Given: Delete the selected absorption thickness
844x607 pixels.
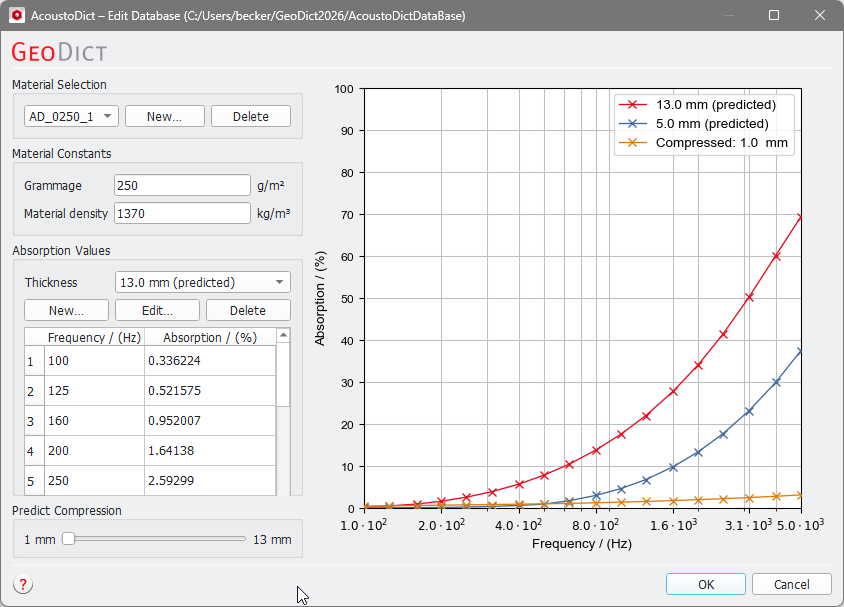Looking at the screenshot, I should point(248,310).
